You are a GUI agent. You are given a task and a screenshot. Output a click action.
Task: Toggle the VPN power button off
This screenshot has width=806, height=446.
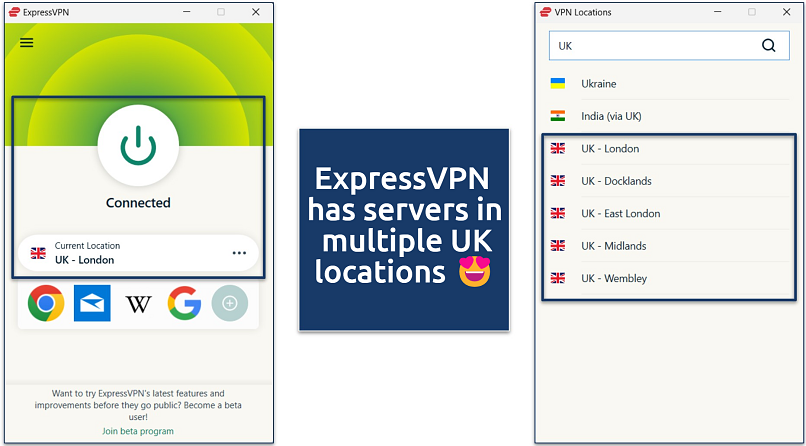138,147
